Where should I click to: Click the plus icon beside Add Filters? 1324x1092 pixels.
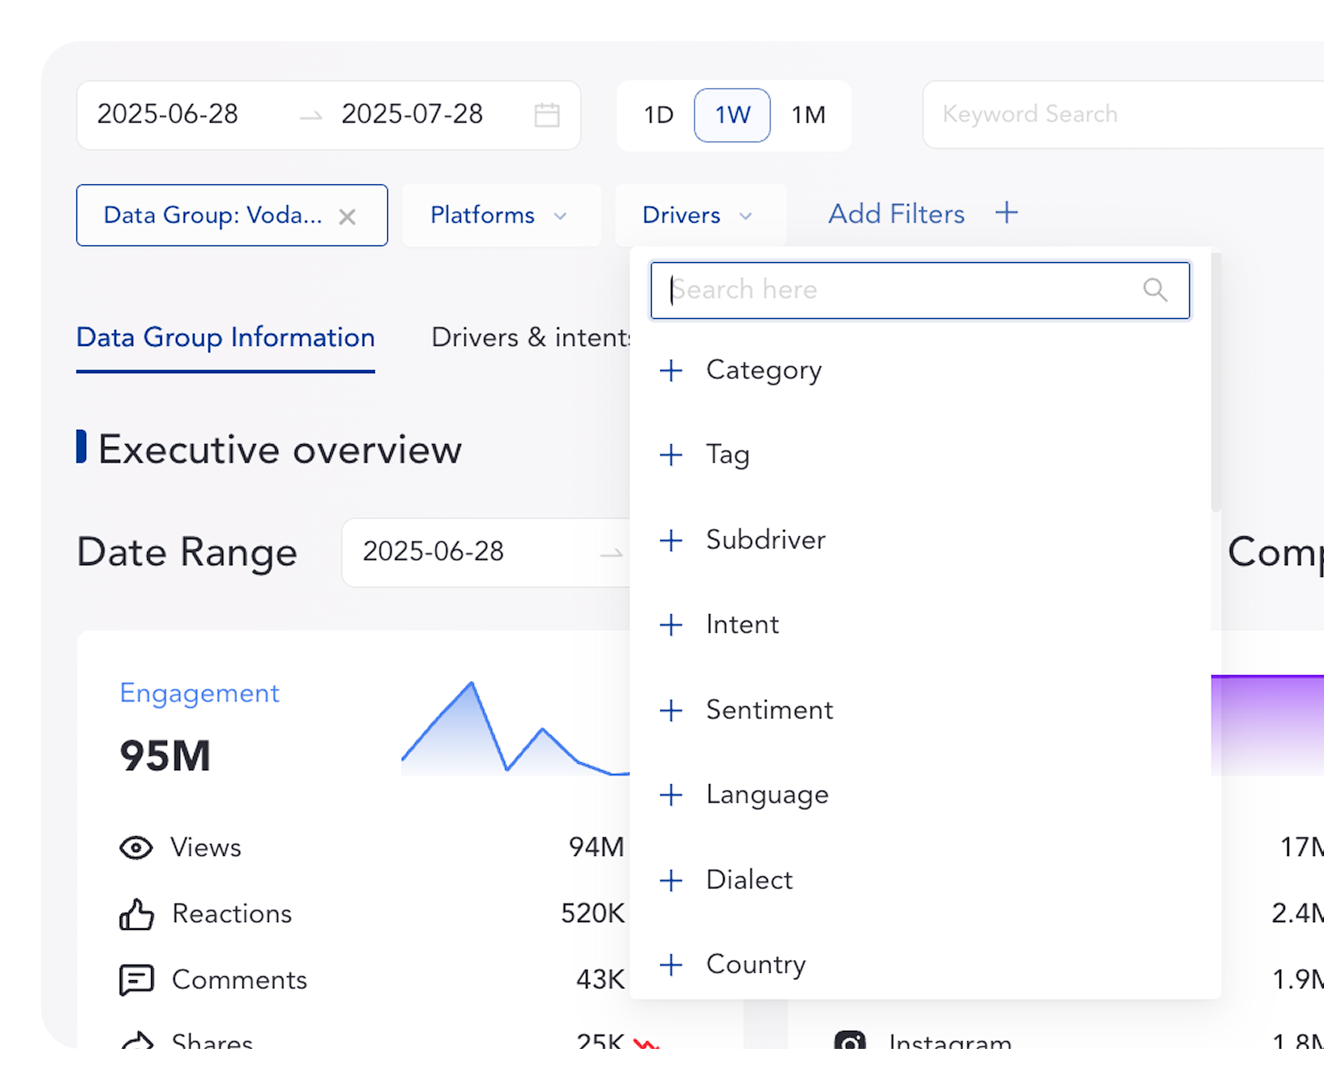pyautogui.click(x=1007, y=213)
